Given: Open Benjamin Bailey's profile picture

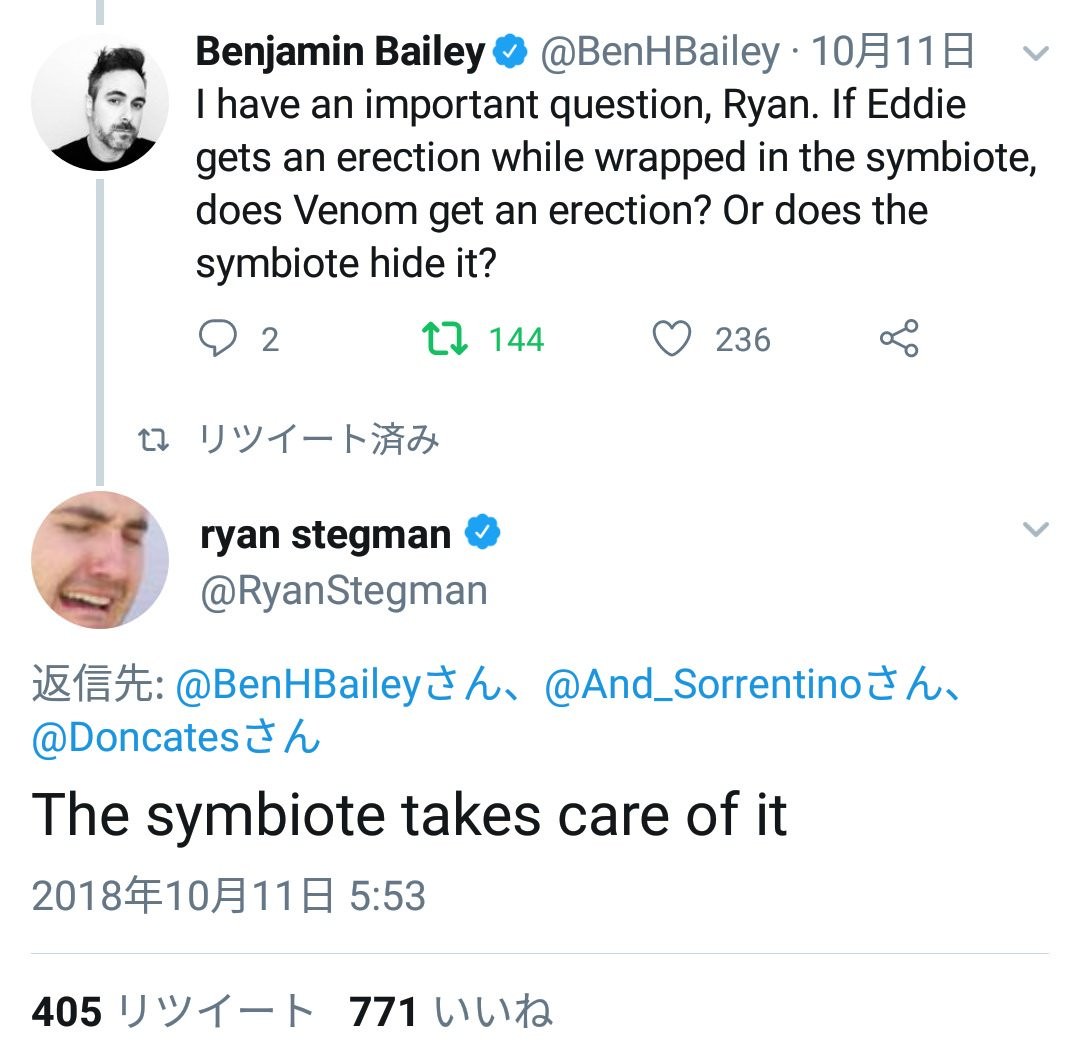Looking at the screenshot, I should coord(100,101).
